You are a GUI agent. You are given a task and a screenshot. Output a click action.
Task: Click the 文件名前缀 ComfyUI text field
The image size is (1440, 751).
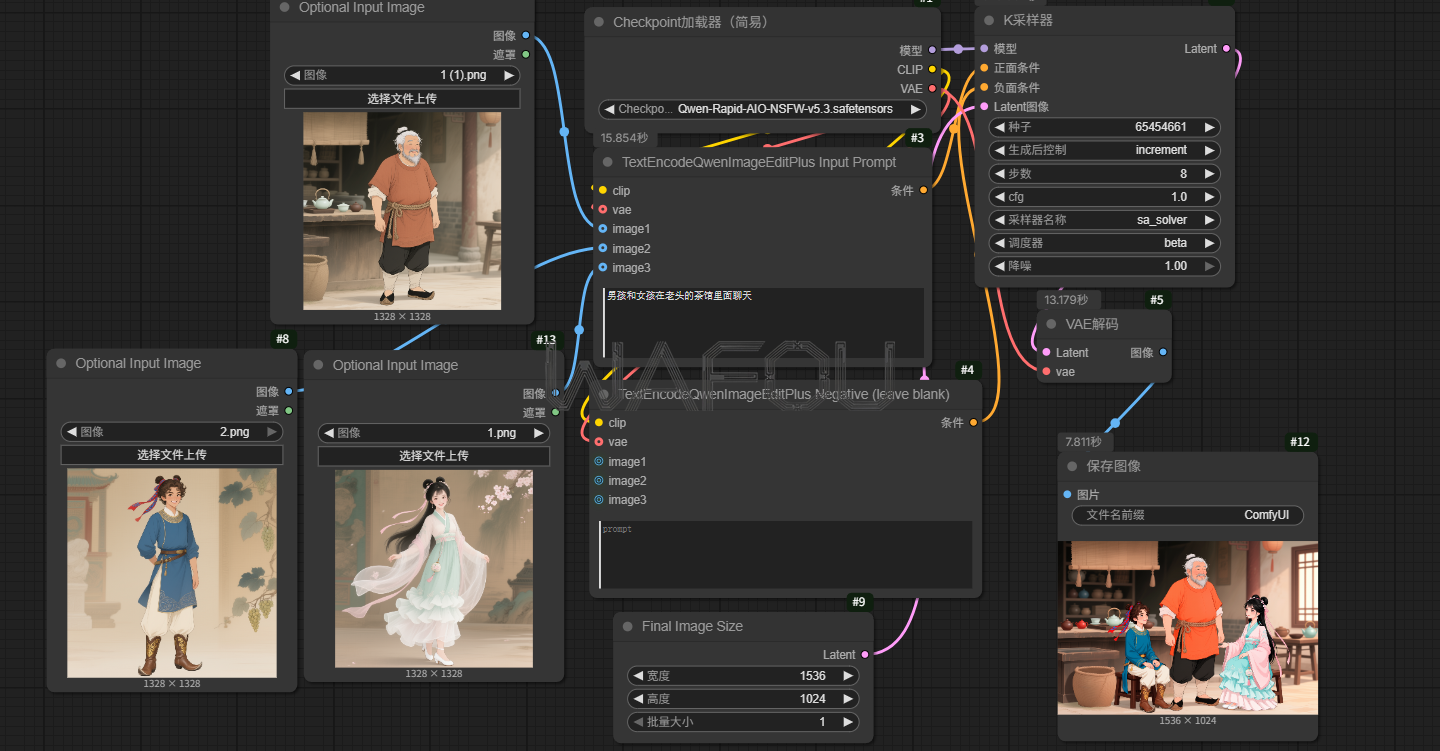point(1187,515)
